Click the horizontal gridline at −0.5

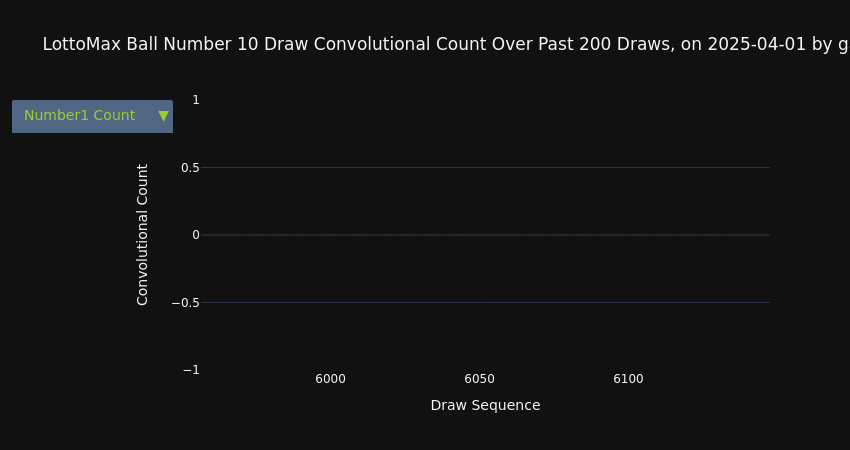tap(485, 303)
